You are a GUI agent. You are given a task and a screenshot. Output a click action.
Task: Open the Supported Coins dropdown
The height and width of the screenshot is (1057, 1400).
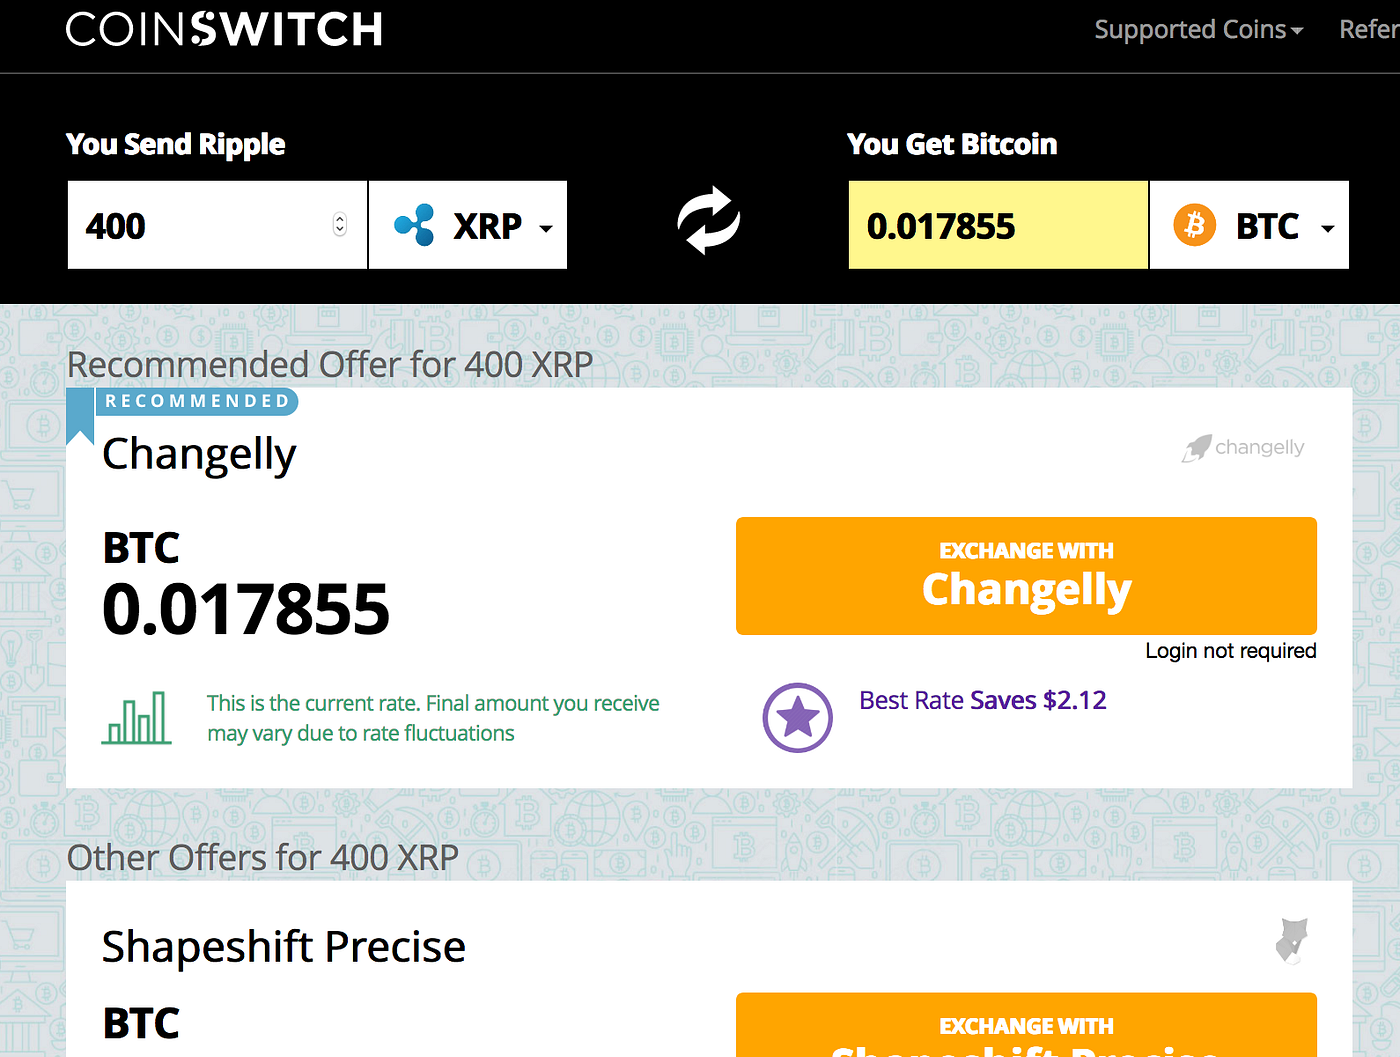(1198, 29)
